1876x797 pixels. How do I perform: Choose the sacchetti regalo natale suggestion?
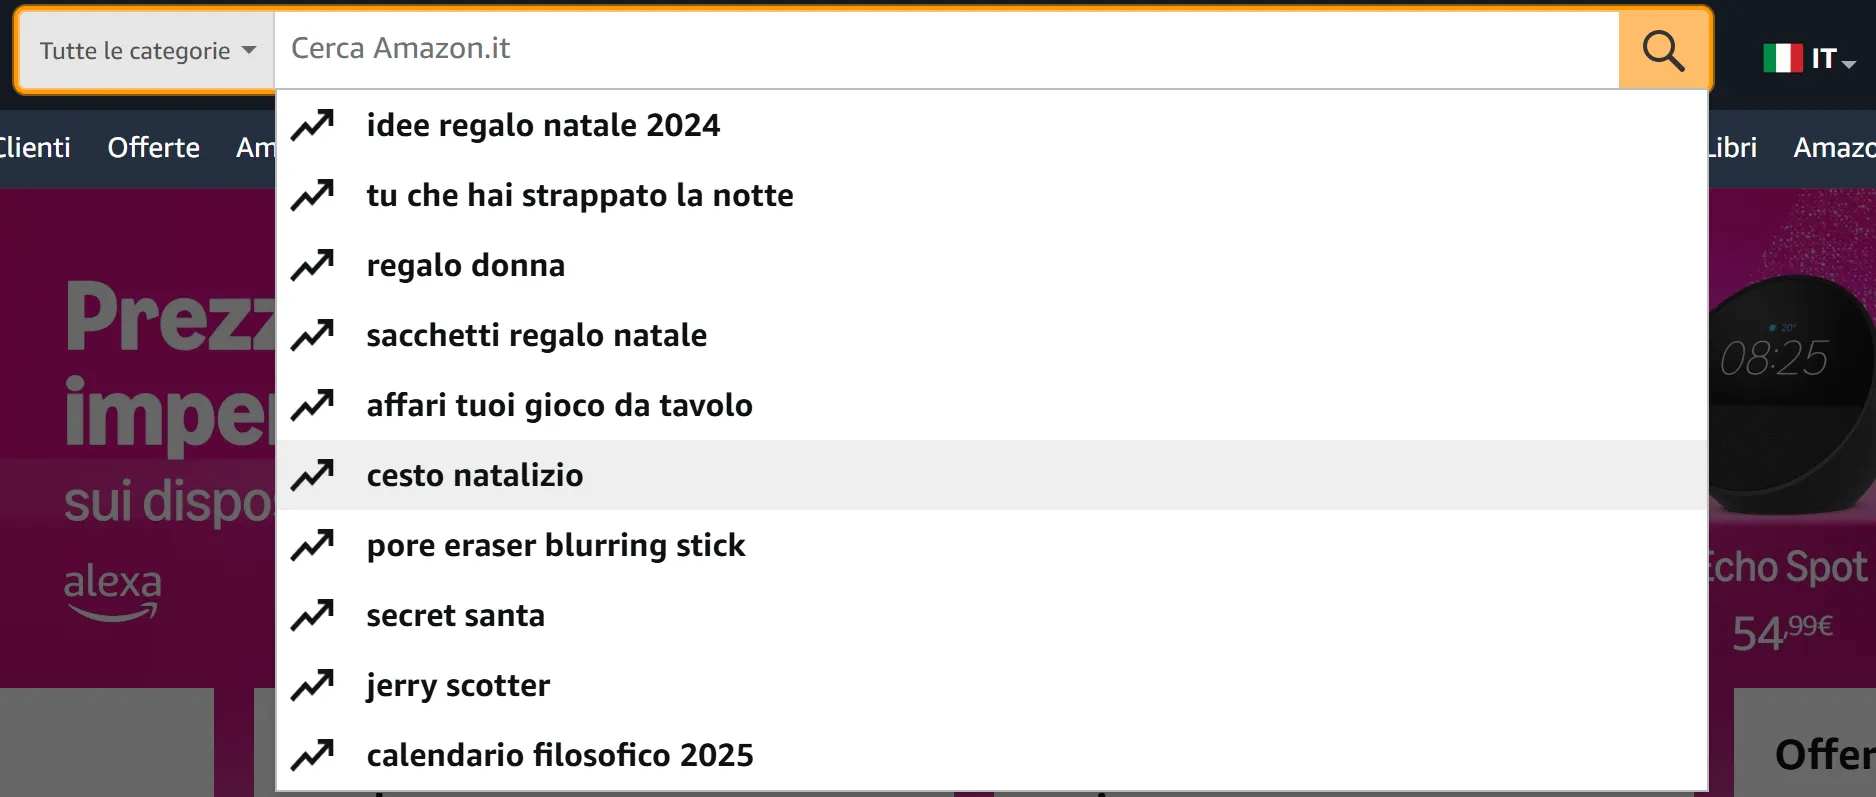click(537, 334)
